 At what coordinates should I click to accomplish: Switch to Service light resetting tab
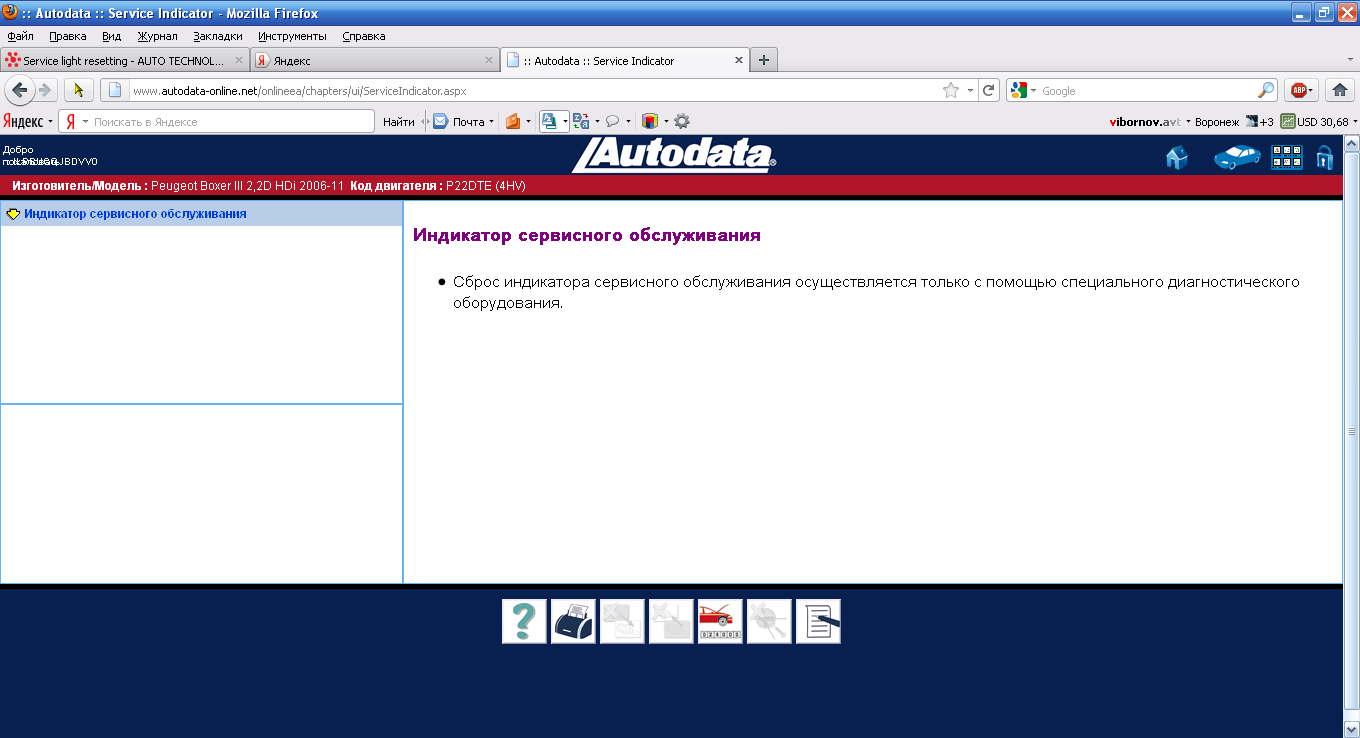pos(124,60)
